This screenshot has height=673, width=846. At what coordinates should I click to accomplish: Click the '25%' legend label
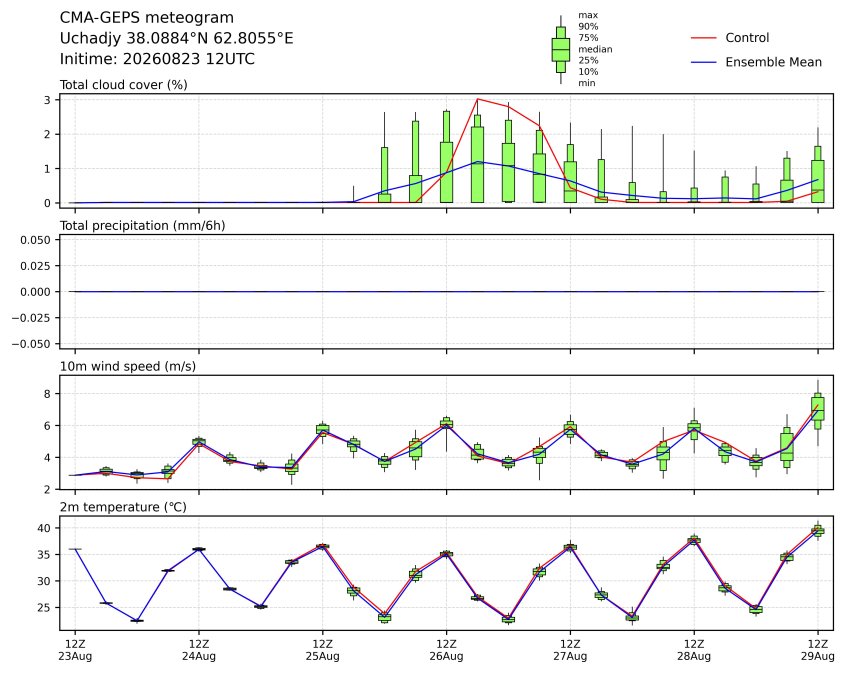[588, 60]
